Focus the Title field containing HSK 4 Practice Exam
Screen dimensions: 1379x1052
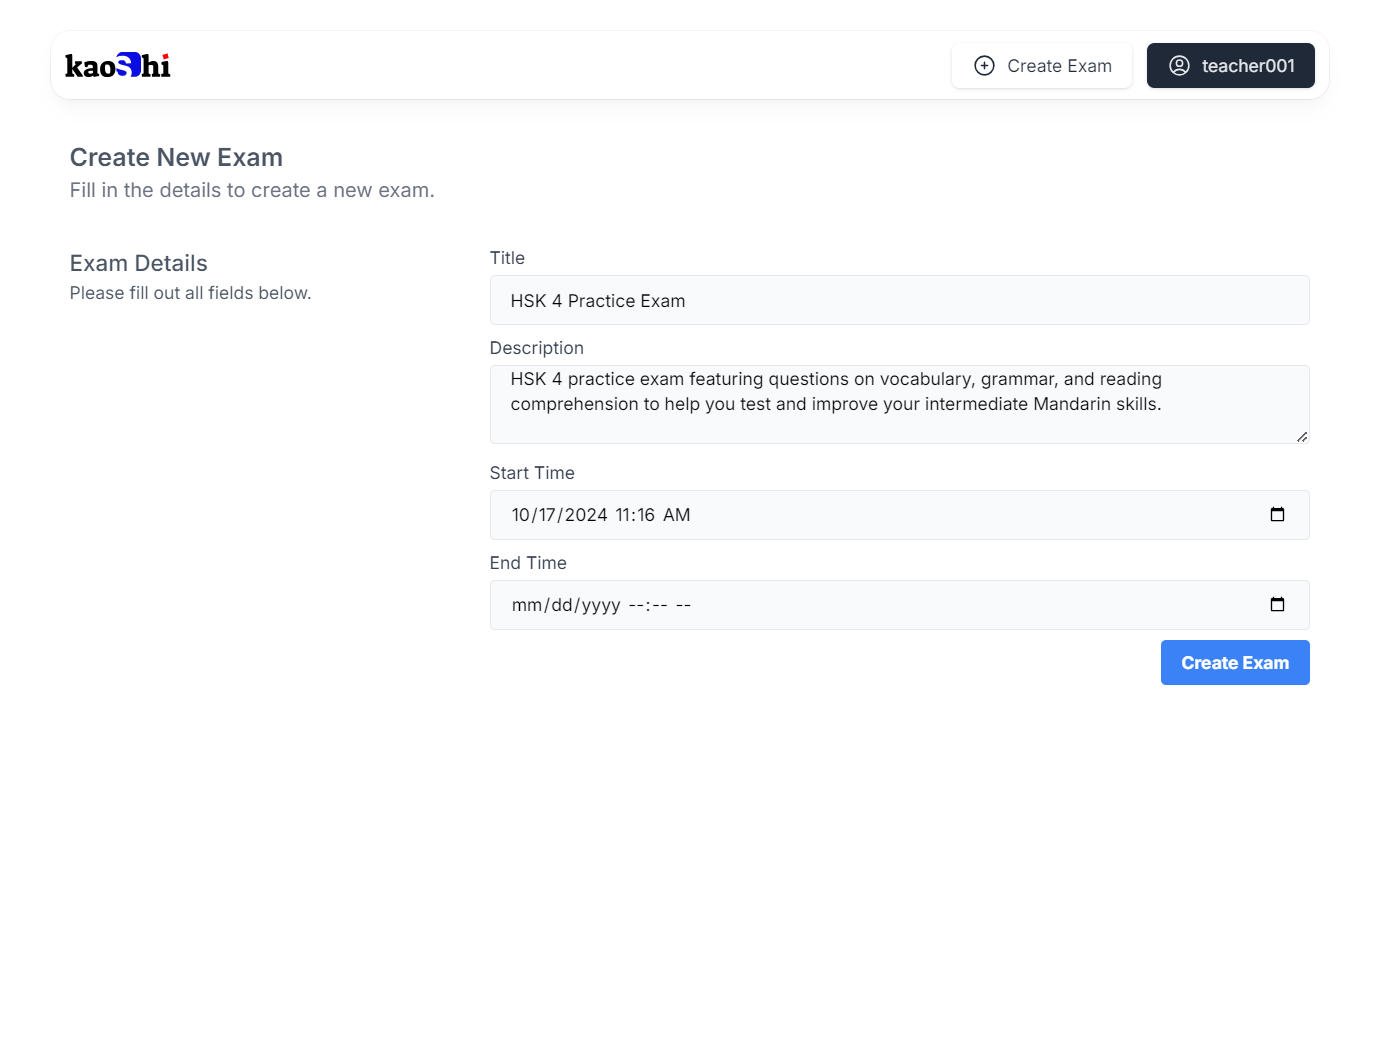click(x=898, y=301)
